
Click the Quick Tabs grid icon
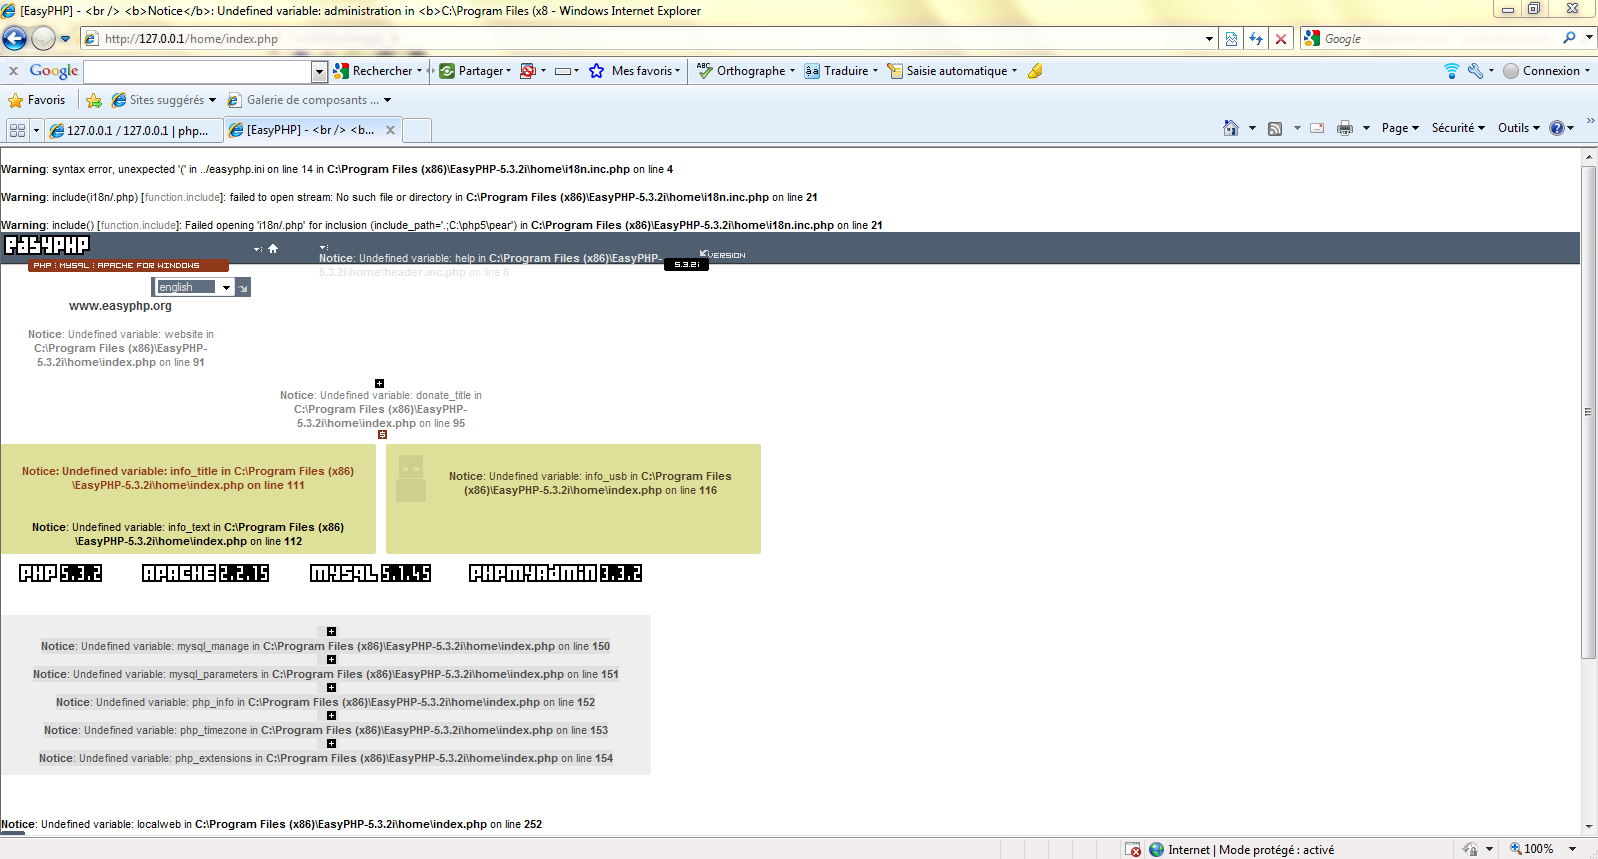tap(17, 130)
